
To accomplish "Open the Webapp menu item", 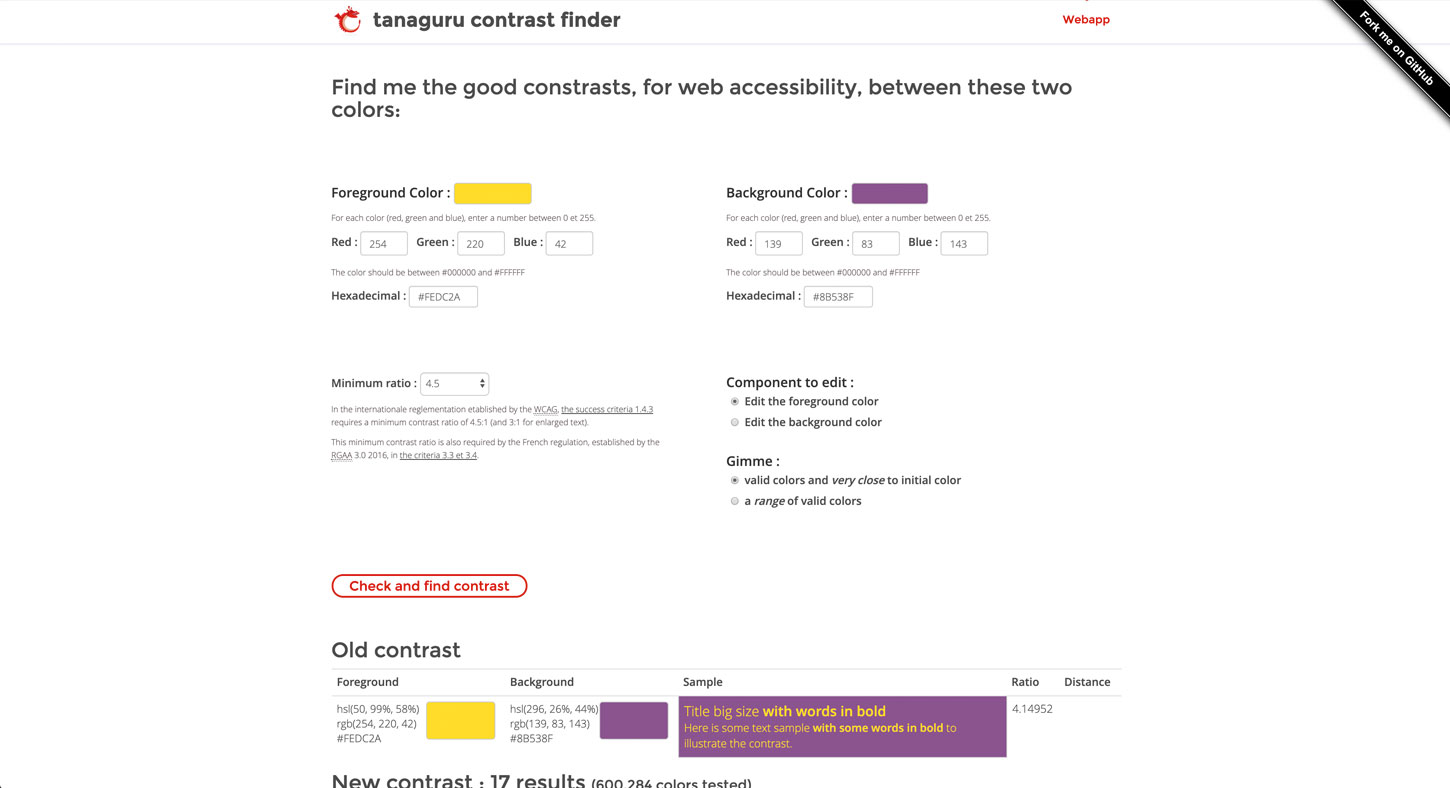I will (x=1086, y=19).
